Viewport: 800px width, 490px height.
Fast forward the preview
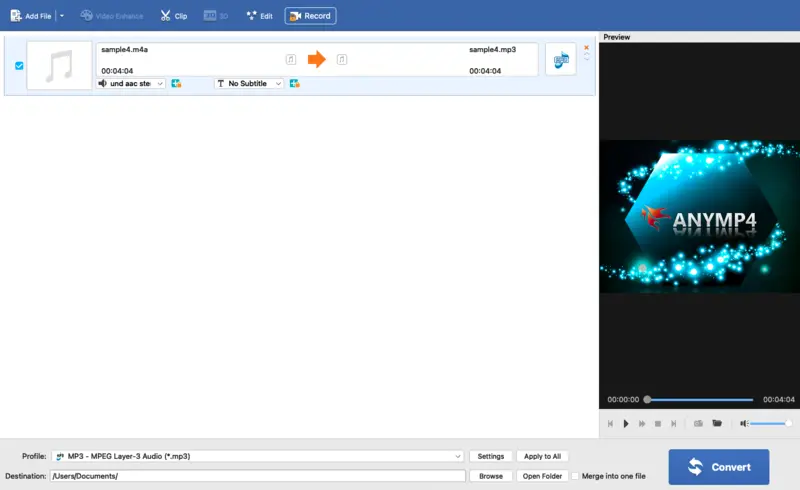click(x=642, y=424)
